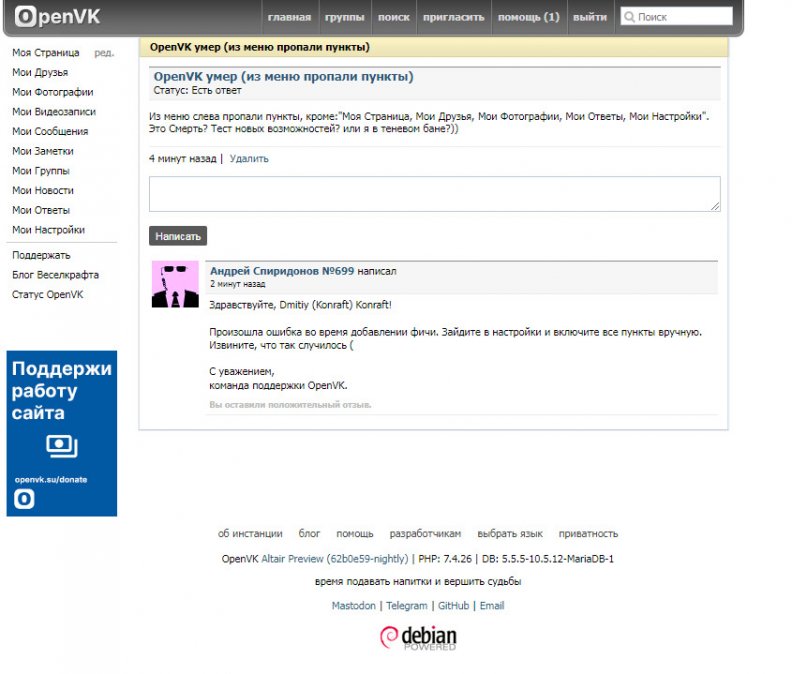The width and height of the screenshot is (807, 674).
Task: Open Мои Настройки
Action: click(x=48, y=229)
